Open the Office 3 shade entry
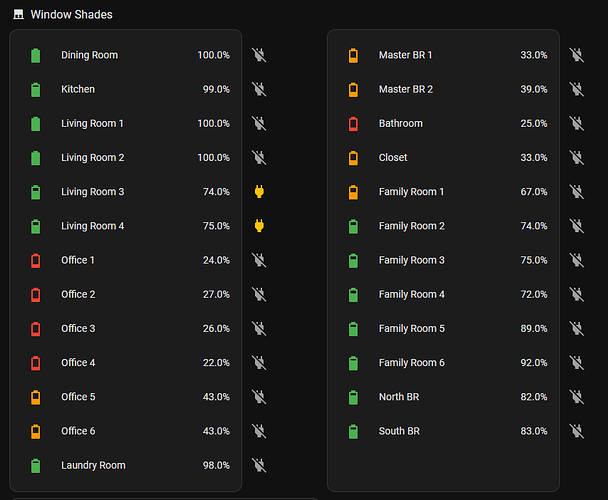 [78, 329]
